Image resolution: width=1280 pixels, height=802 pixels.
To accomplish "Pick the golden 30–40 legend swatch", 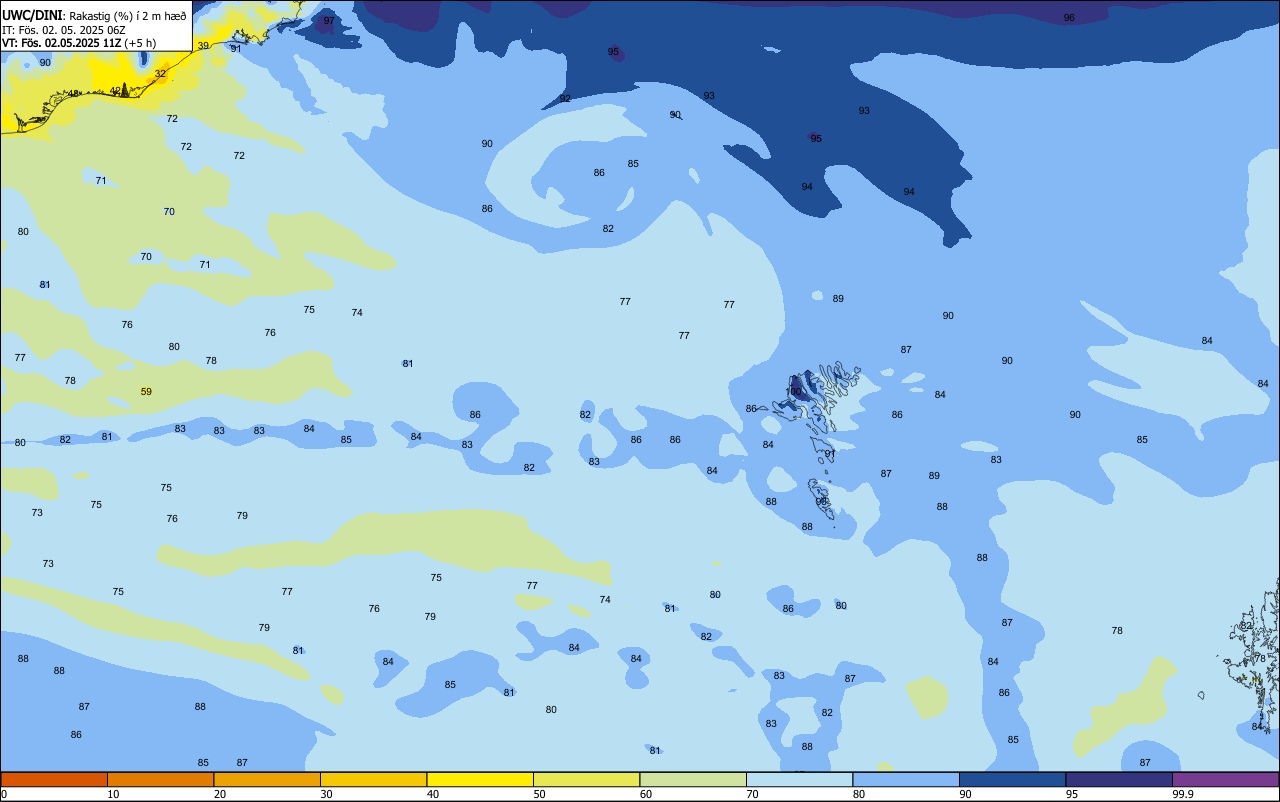I will click(373, 779).
